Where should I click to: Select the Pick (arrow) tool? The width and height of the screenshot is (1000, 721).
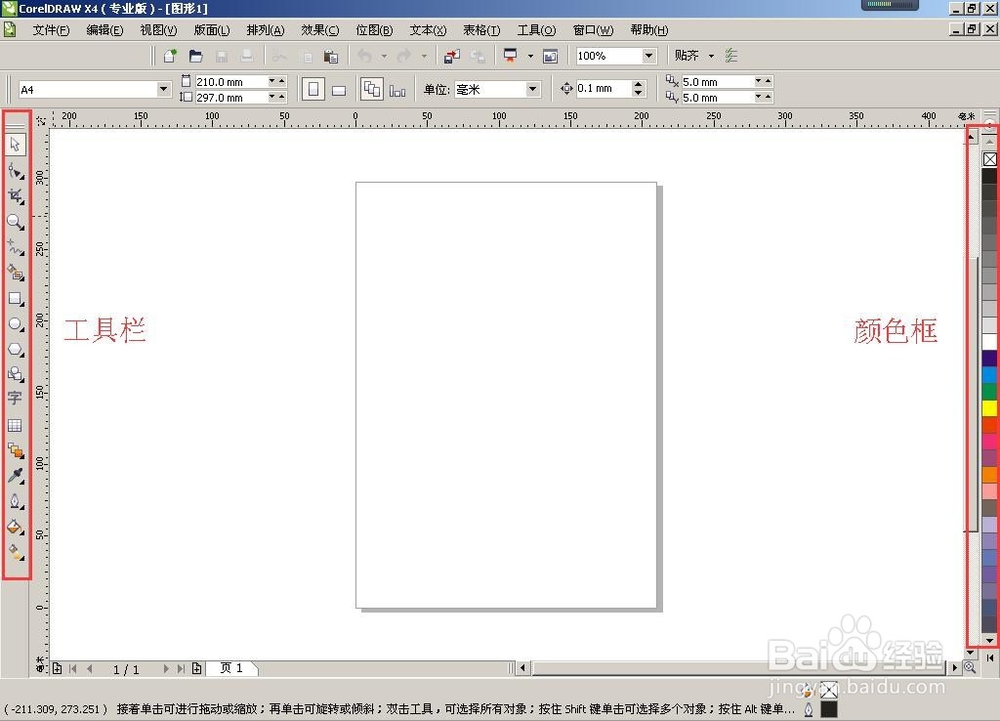tap(15, 146)
